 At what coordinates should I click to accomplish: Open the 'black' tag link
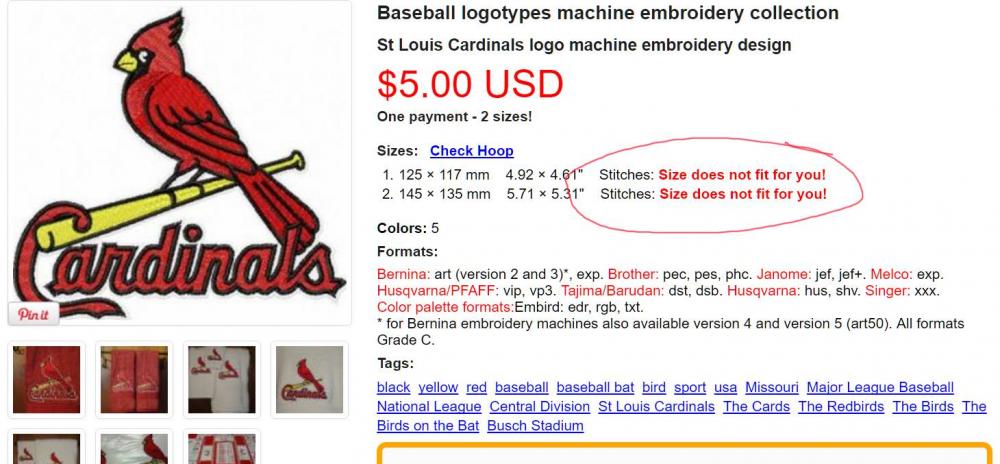[393, 387]
